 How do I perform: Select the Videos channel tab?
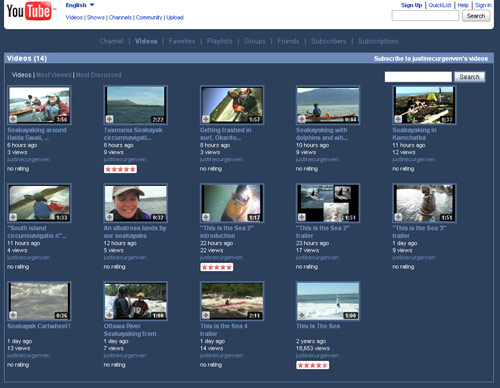click(146, 41)
